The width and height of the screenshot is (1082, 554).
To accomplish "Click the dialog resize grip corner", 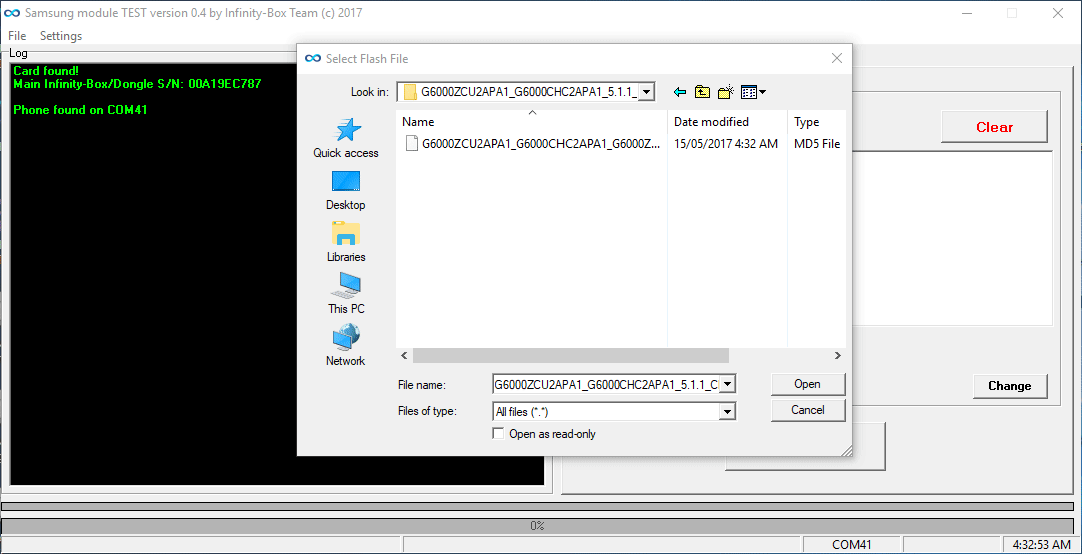I will pos(846,450).
